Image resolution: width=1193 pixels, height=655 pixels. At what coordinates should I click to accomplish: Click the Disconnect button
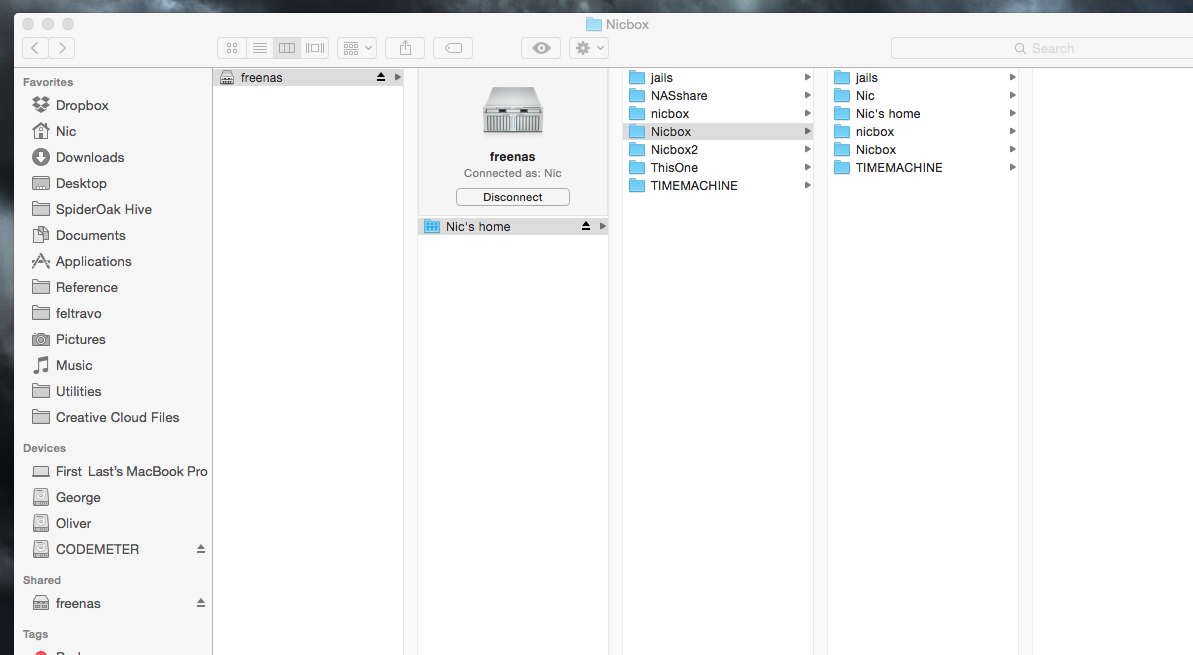pos(513,197)
